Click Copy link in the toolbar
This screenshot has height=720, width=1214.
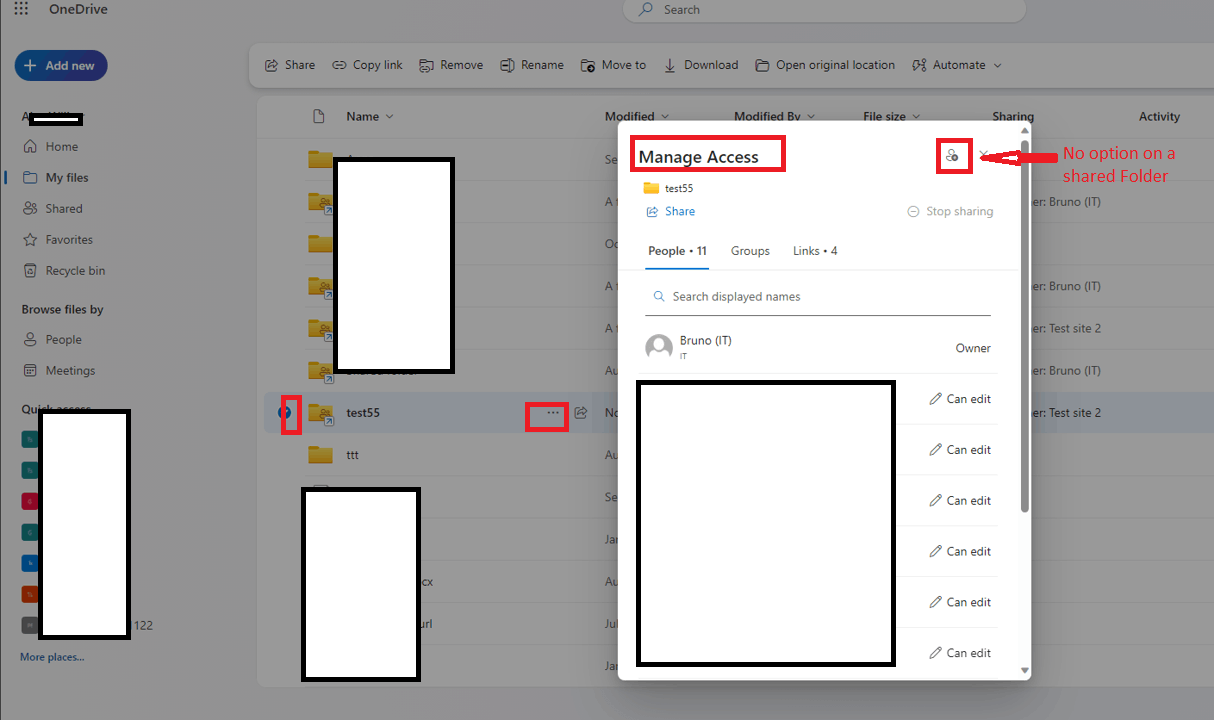pyautogui.click(x=368, y=65)
